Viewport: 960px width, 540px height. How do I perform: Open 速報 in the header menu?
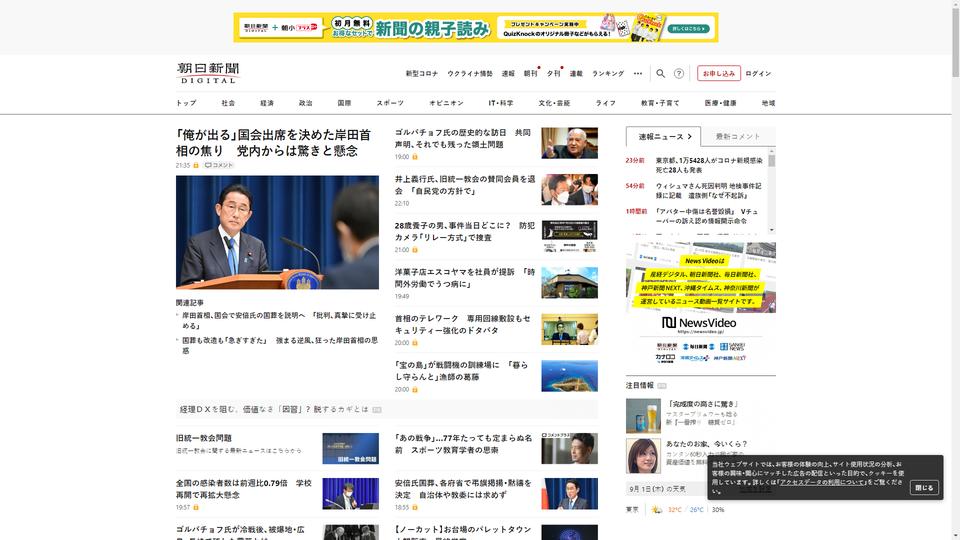click(x=508, y=73)
